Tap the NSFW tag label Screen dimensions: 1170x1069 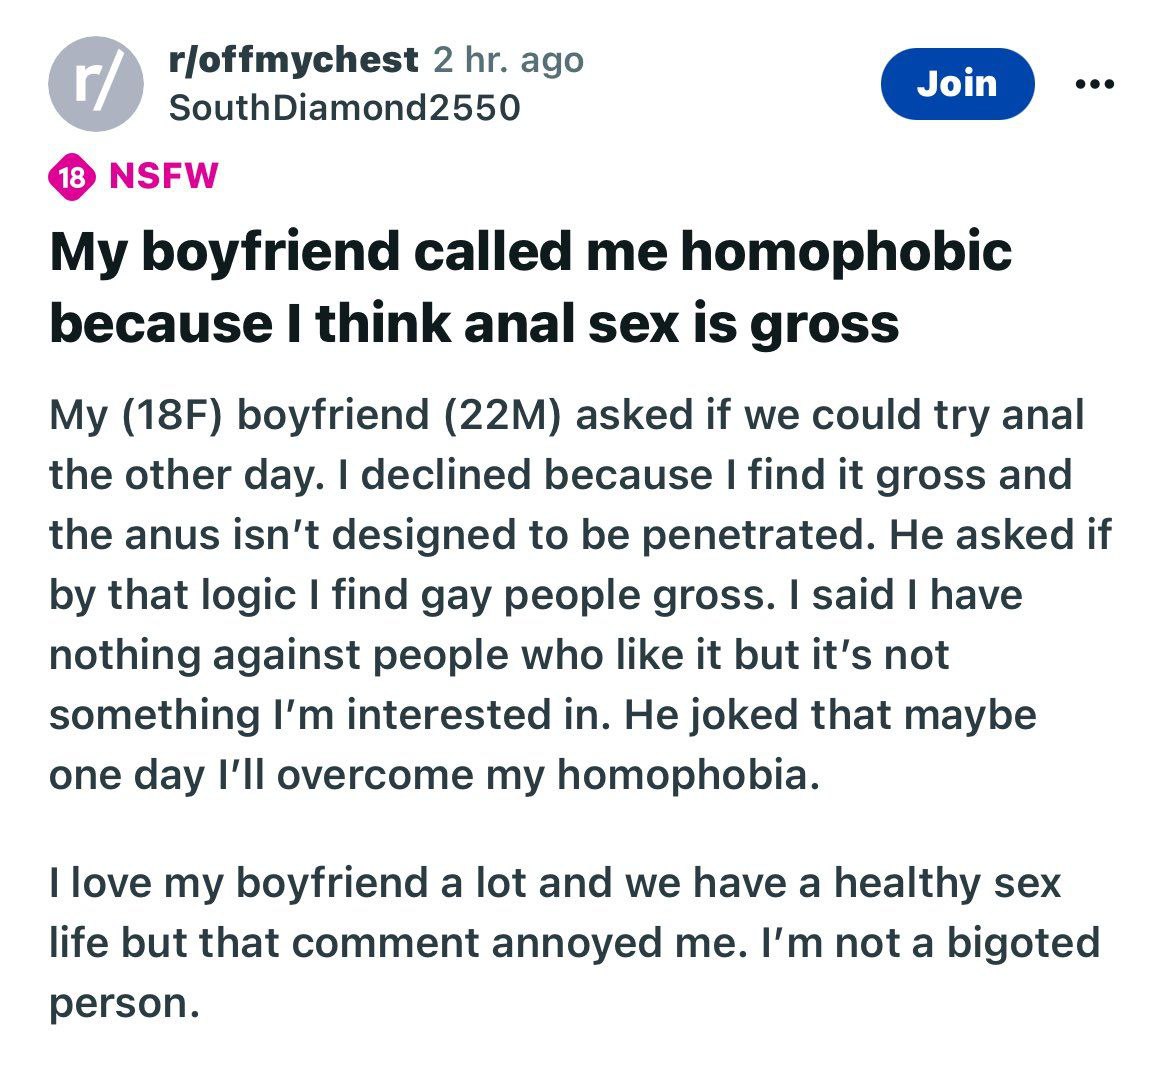pos(163,177)
